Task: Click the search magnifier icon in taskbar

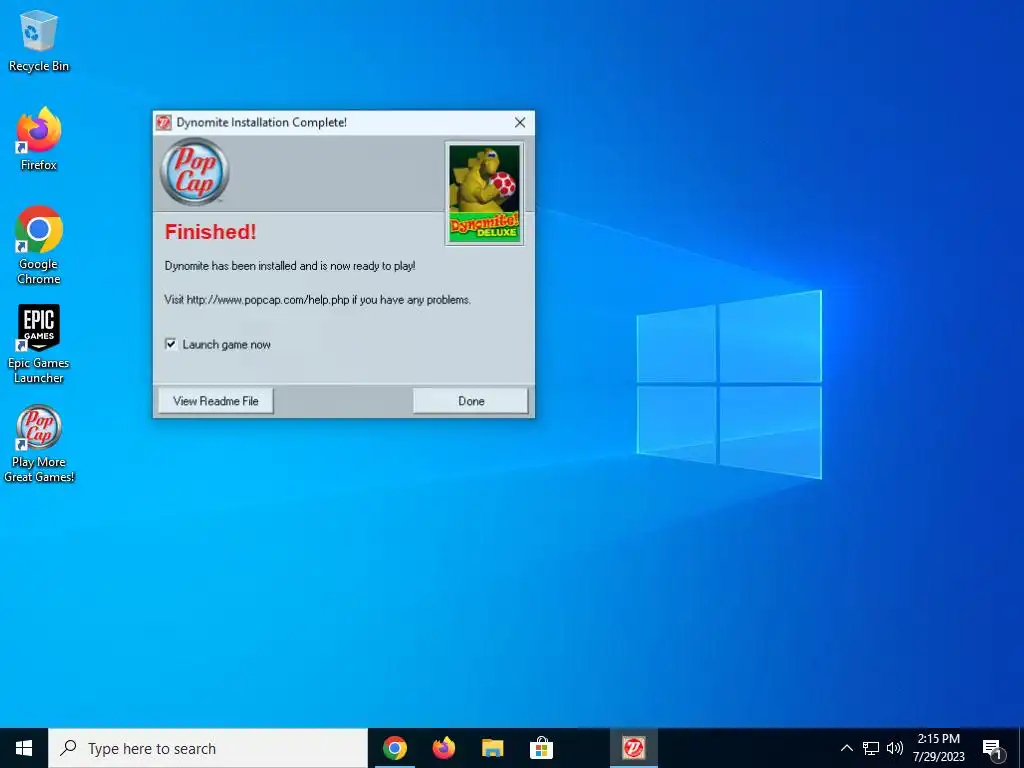Action: (x=68, y=748)
